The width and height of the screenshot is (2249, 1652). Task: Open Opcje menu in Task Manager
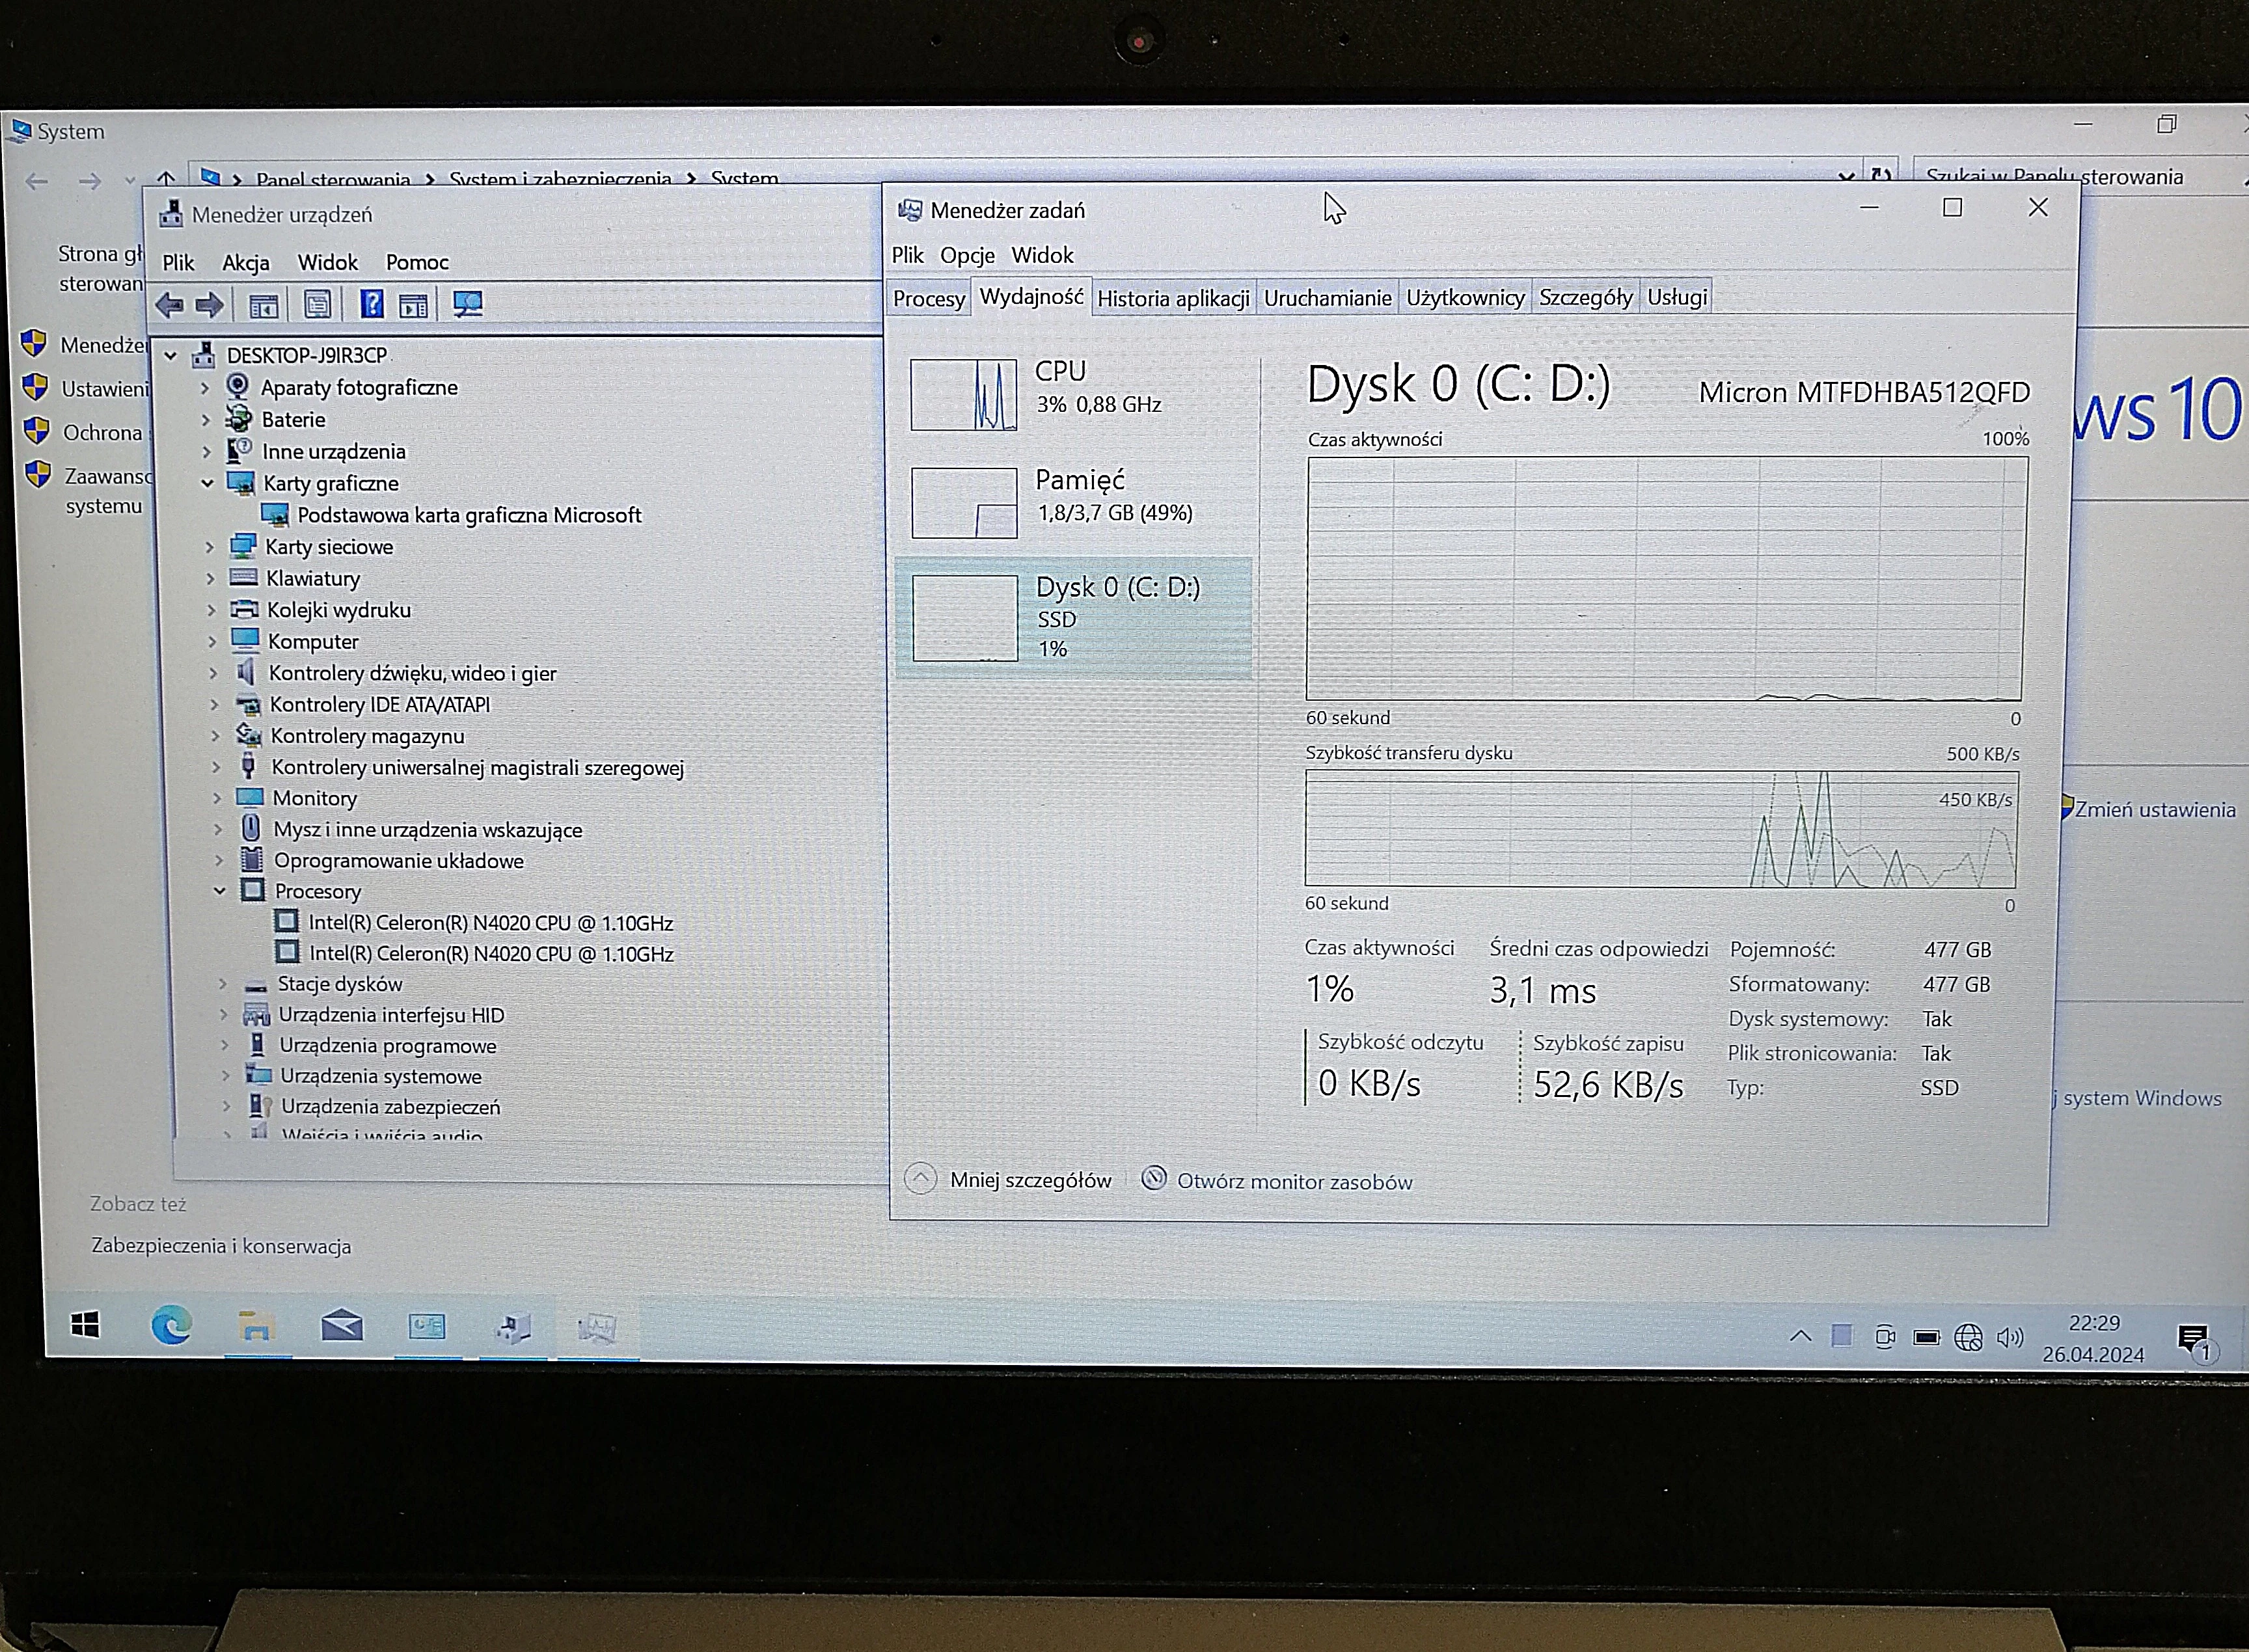point(967,255)
